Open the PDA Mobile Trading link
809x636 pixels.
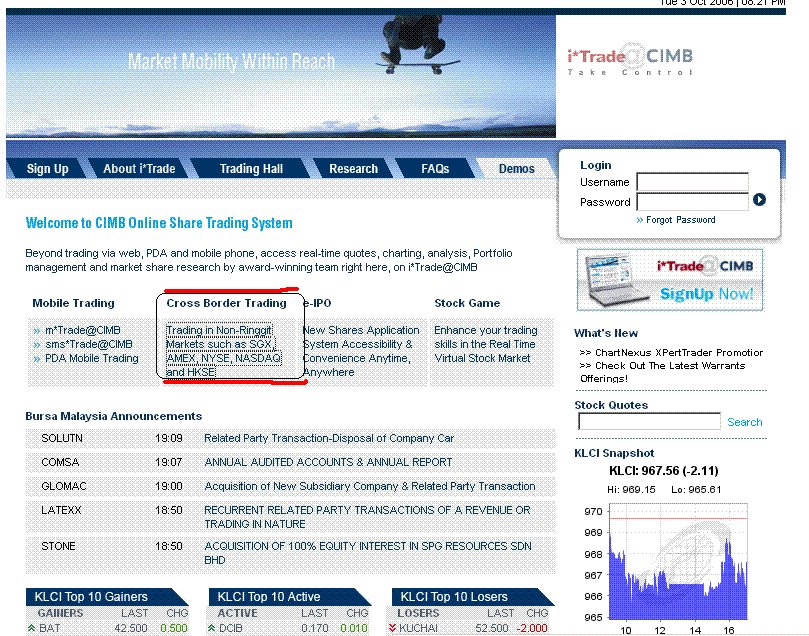92,358
